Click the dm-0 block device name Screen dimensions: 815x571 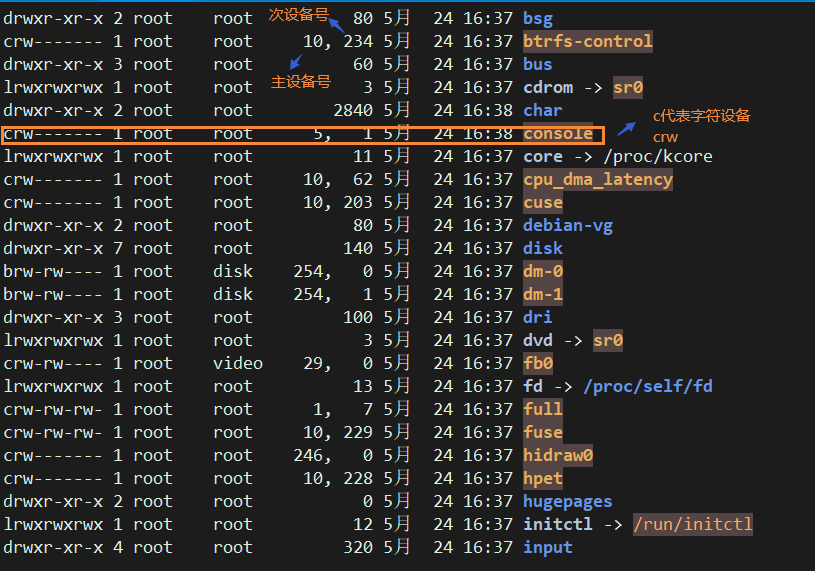click(x=543, y=271)
